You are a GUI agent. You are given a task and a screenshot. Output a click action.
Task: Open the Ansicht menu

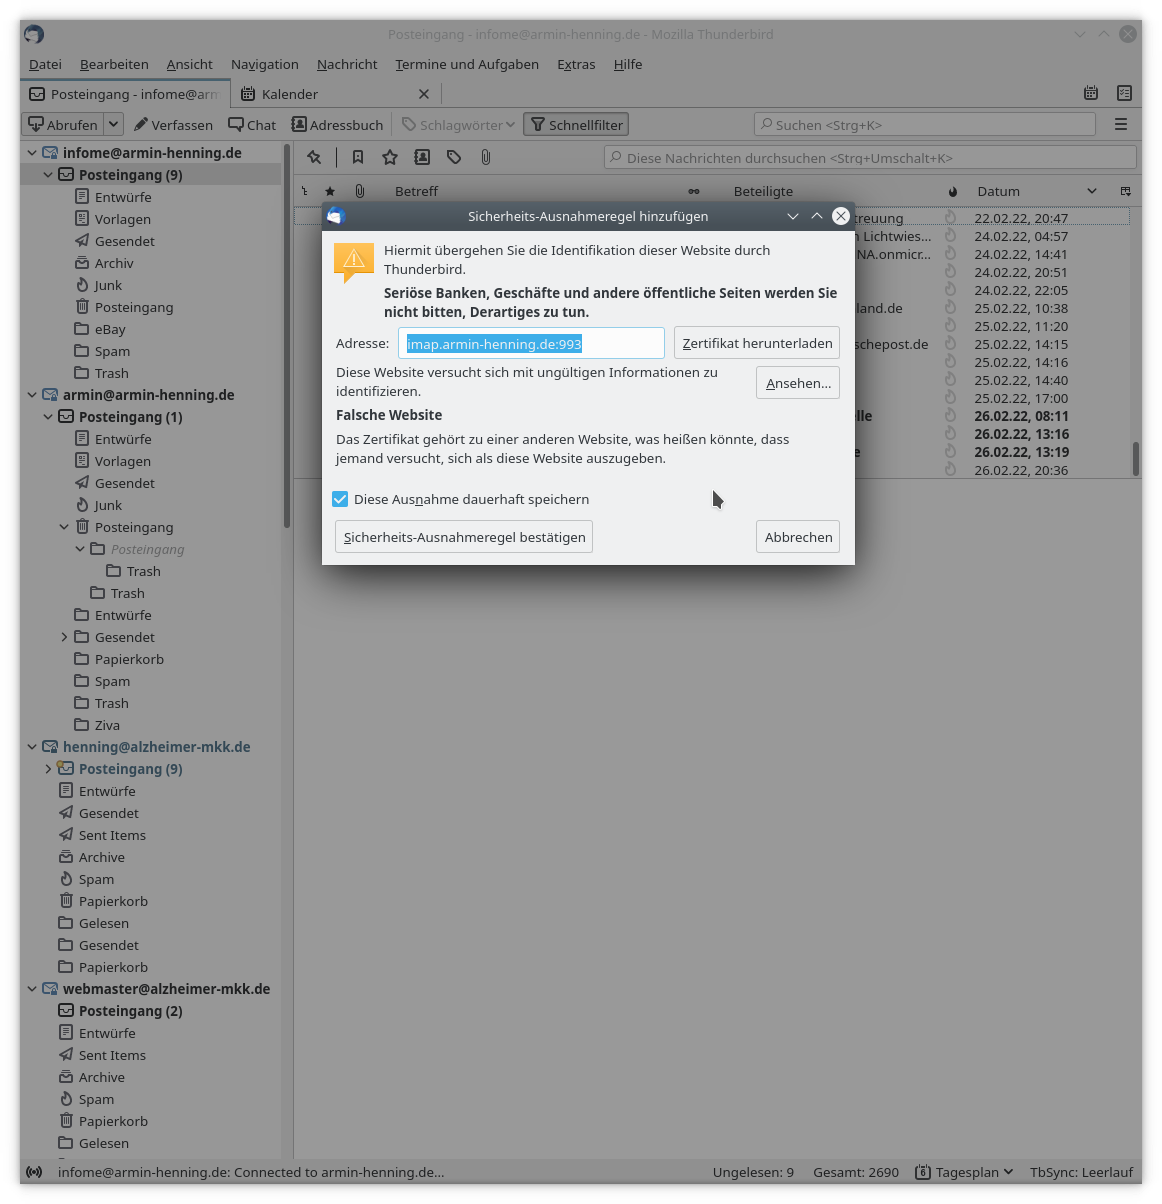(189, 64)
